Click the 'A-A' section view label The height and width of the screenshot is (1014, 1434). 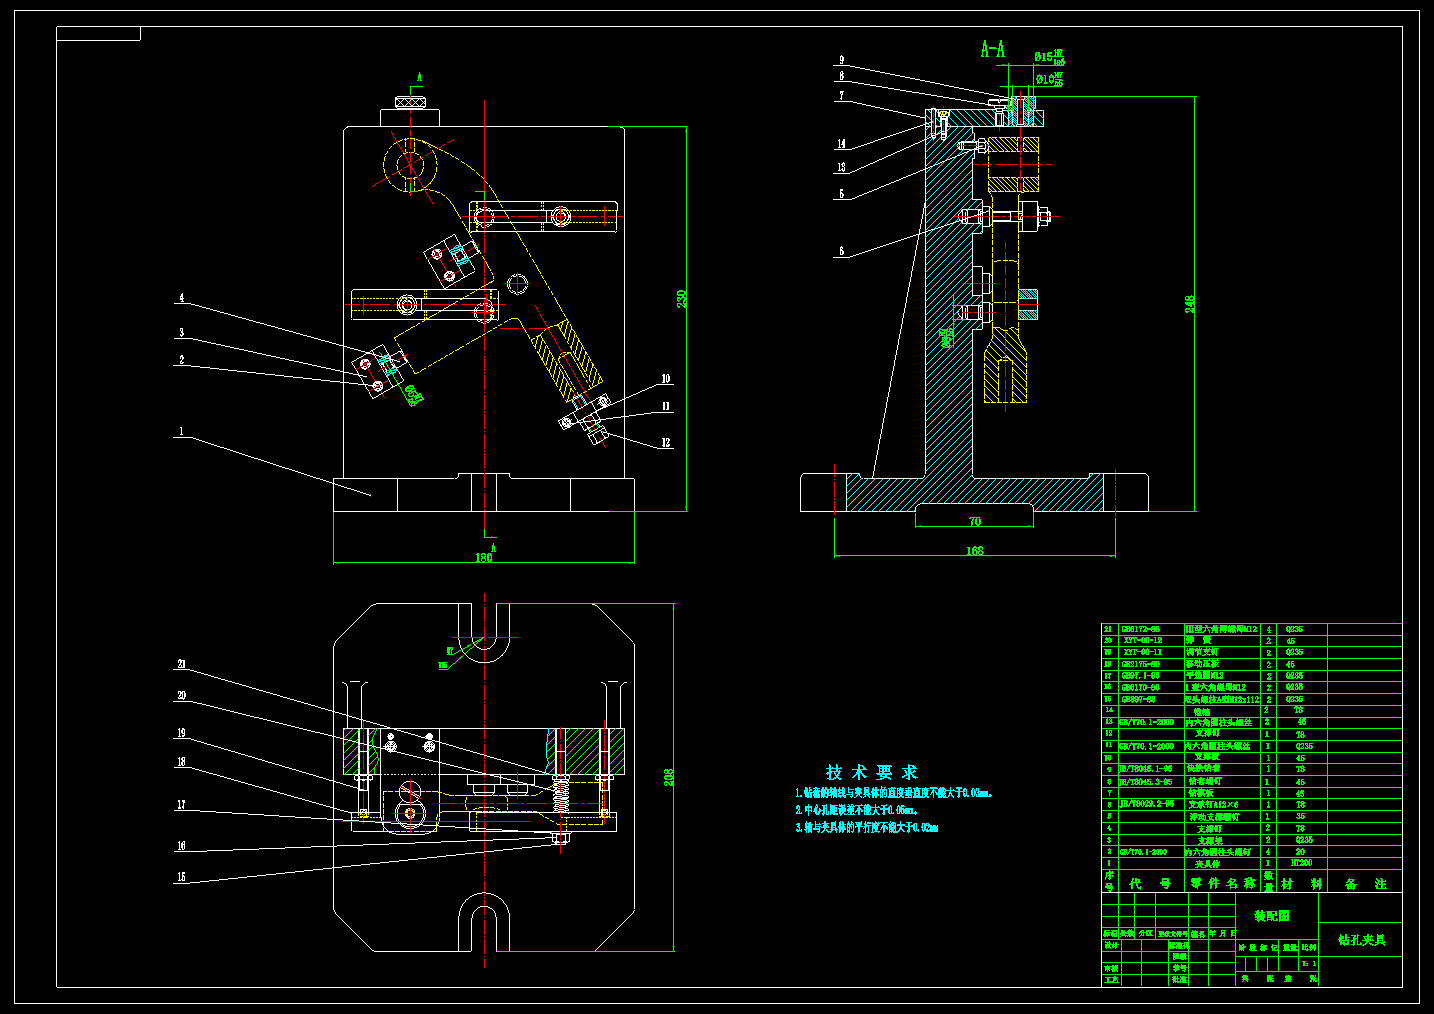click(x=992, y=49)
